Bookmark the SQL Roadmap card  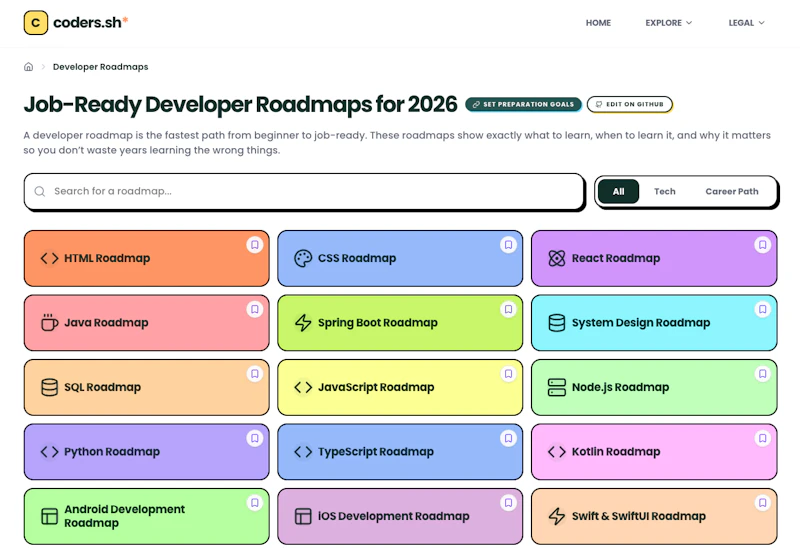click(x=255, y=374)
